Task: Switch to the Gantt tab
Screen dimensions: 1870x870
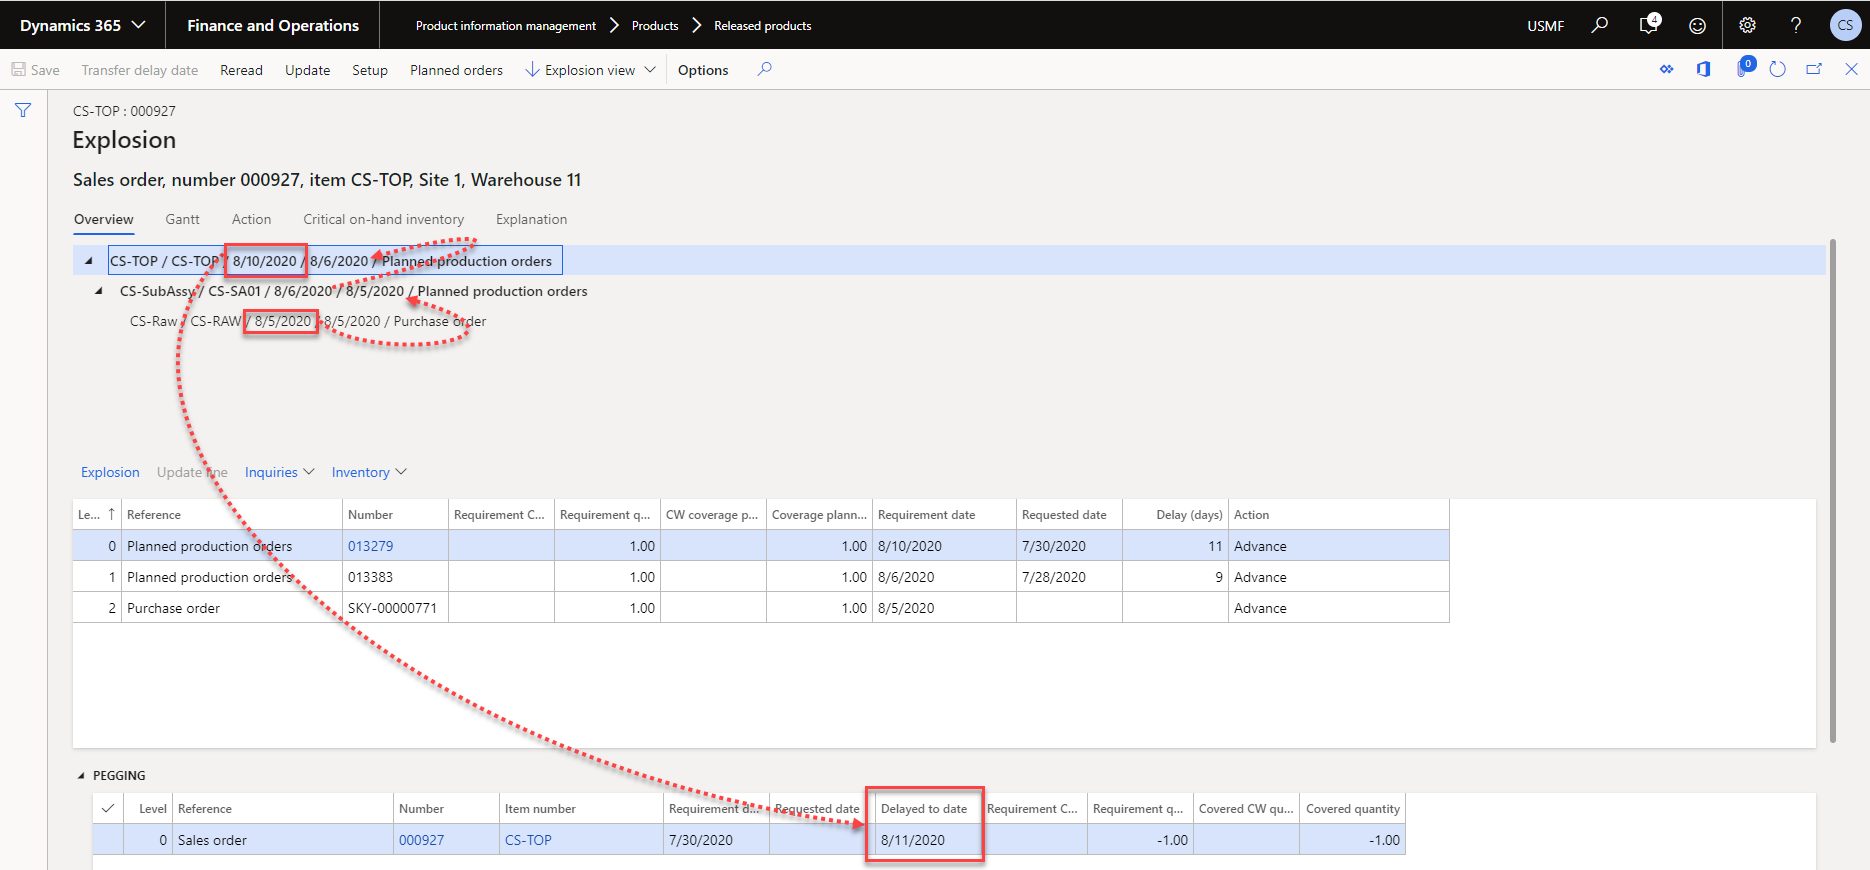Action: coord(182,219)
